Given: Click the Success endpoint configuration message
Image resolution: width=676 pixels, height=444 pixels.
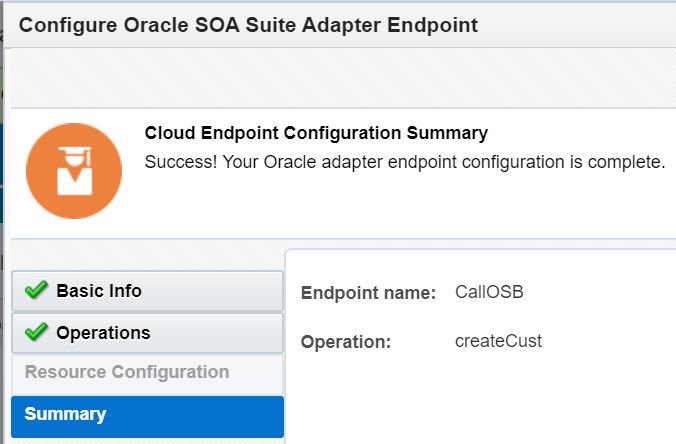Looking at the screenshot, I should tap(405, 161).
